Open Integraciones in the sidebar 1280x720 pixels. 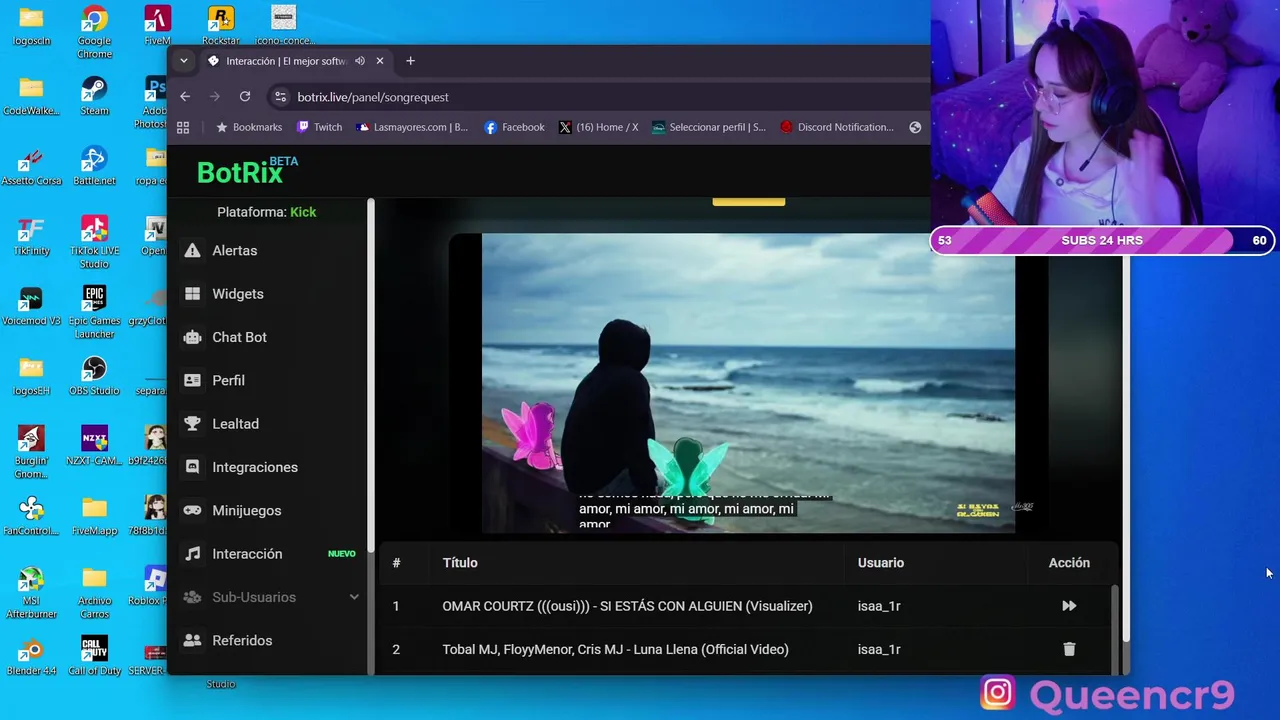pos(254,467)
